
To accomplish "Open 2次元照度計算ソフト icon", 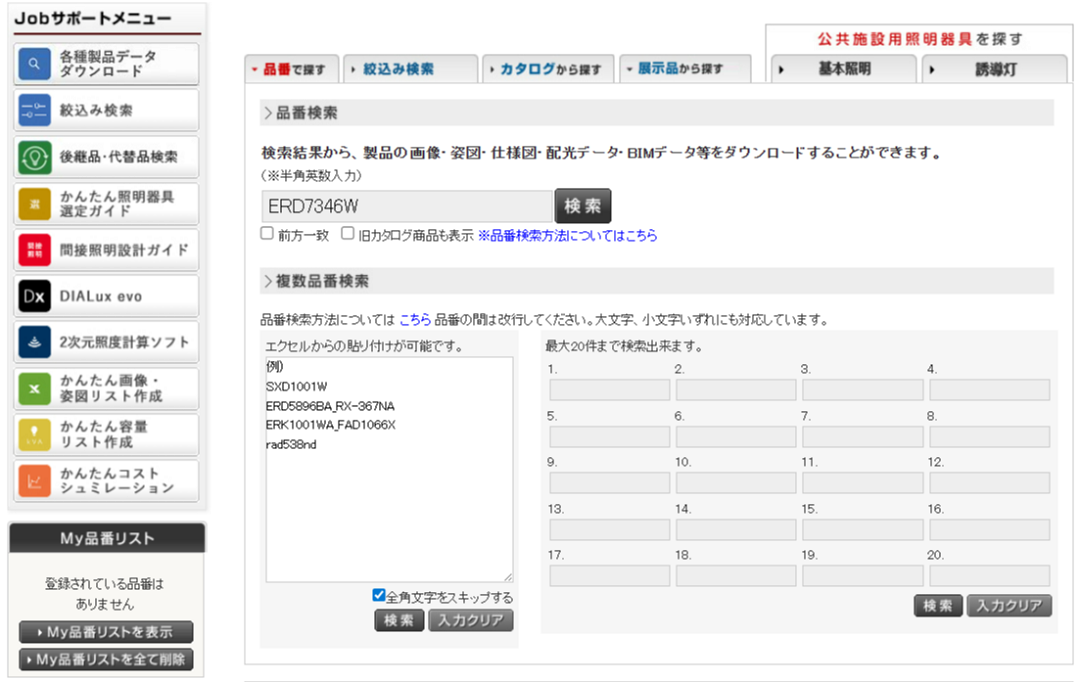I will (34, 342).
